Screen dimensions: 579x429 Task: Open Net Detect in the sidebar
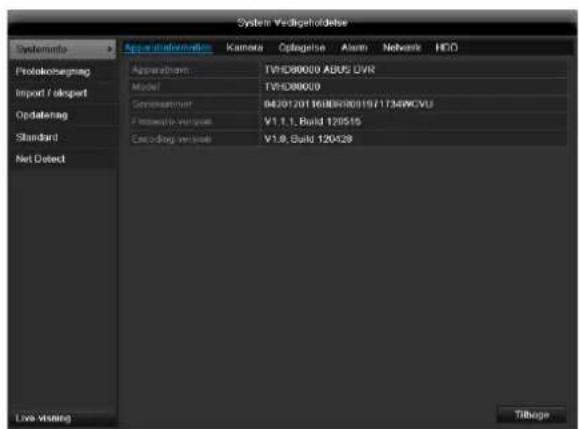click(x=40, y=159)
